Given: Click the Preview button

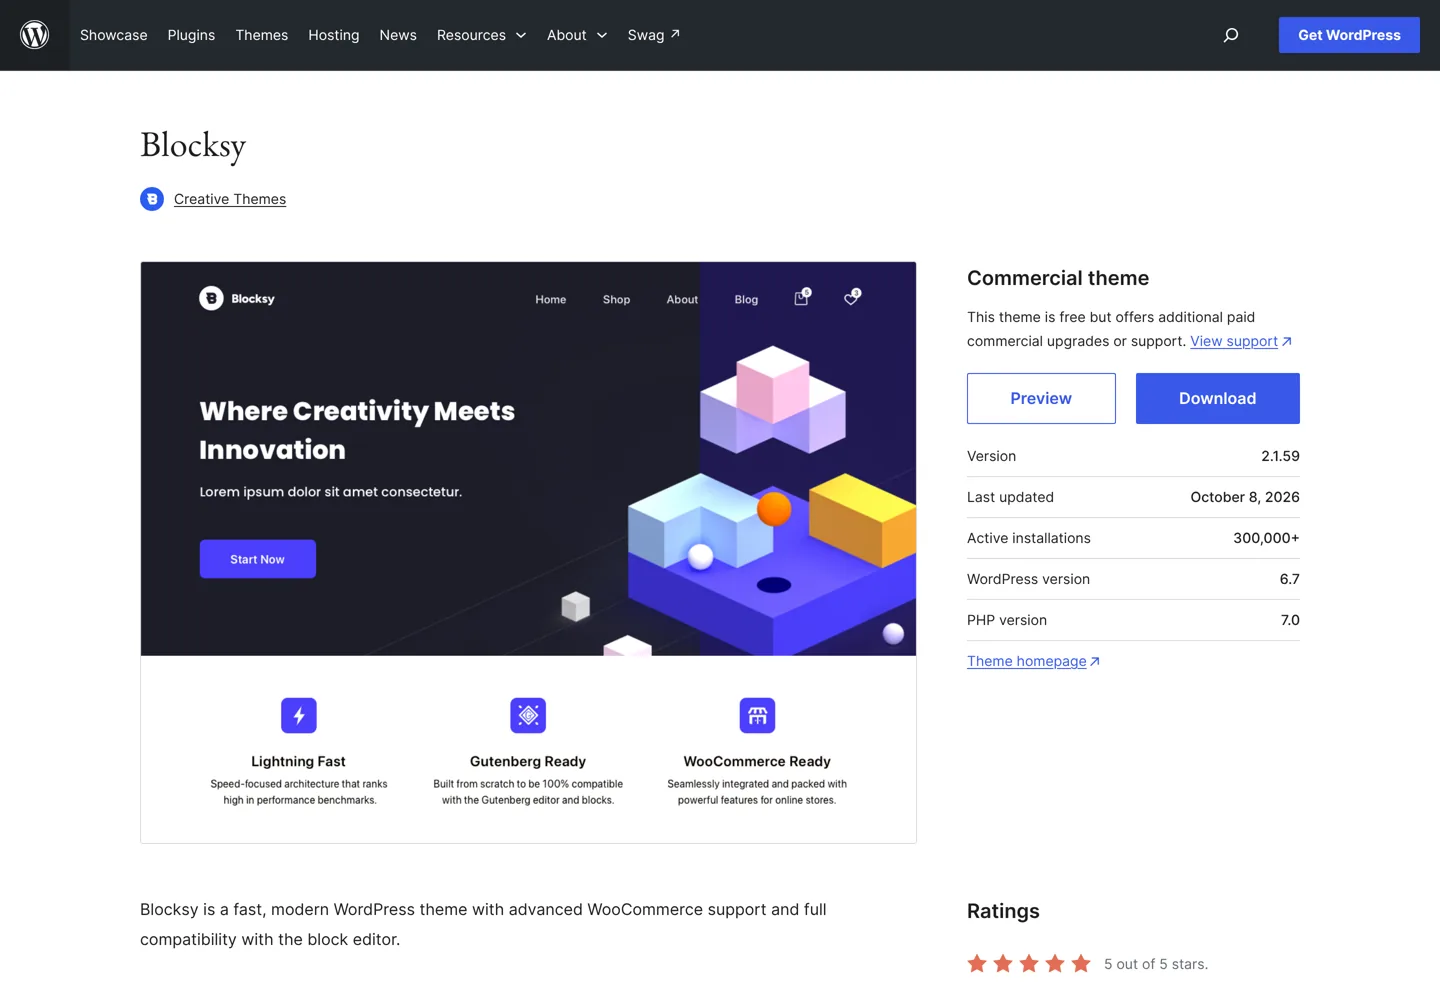Looking at the screenshot, I should coord(1041,398).
